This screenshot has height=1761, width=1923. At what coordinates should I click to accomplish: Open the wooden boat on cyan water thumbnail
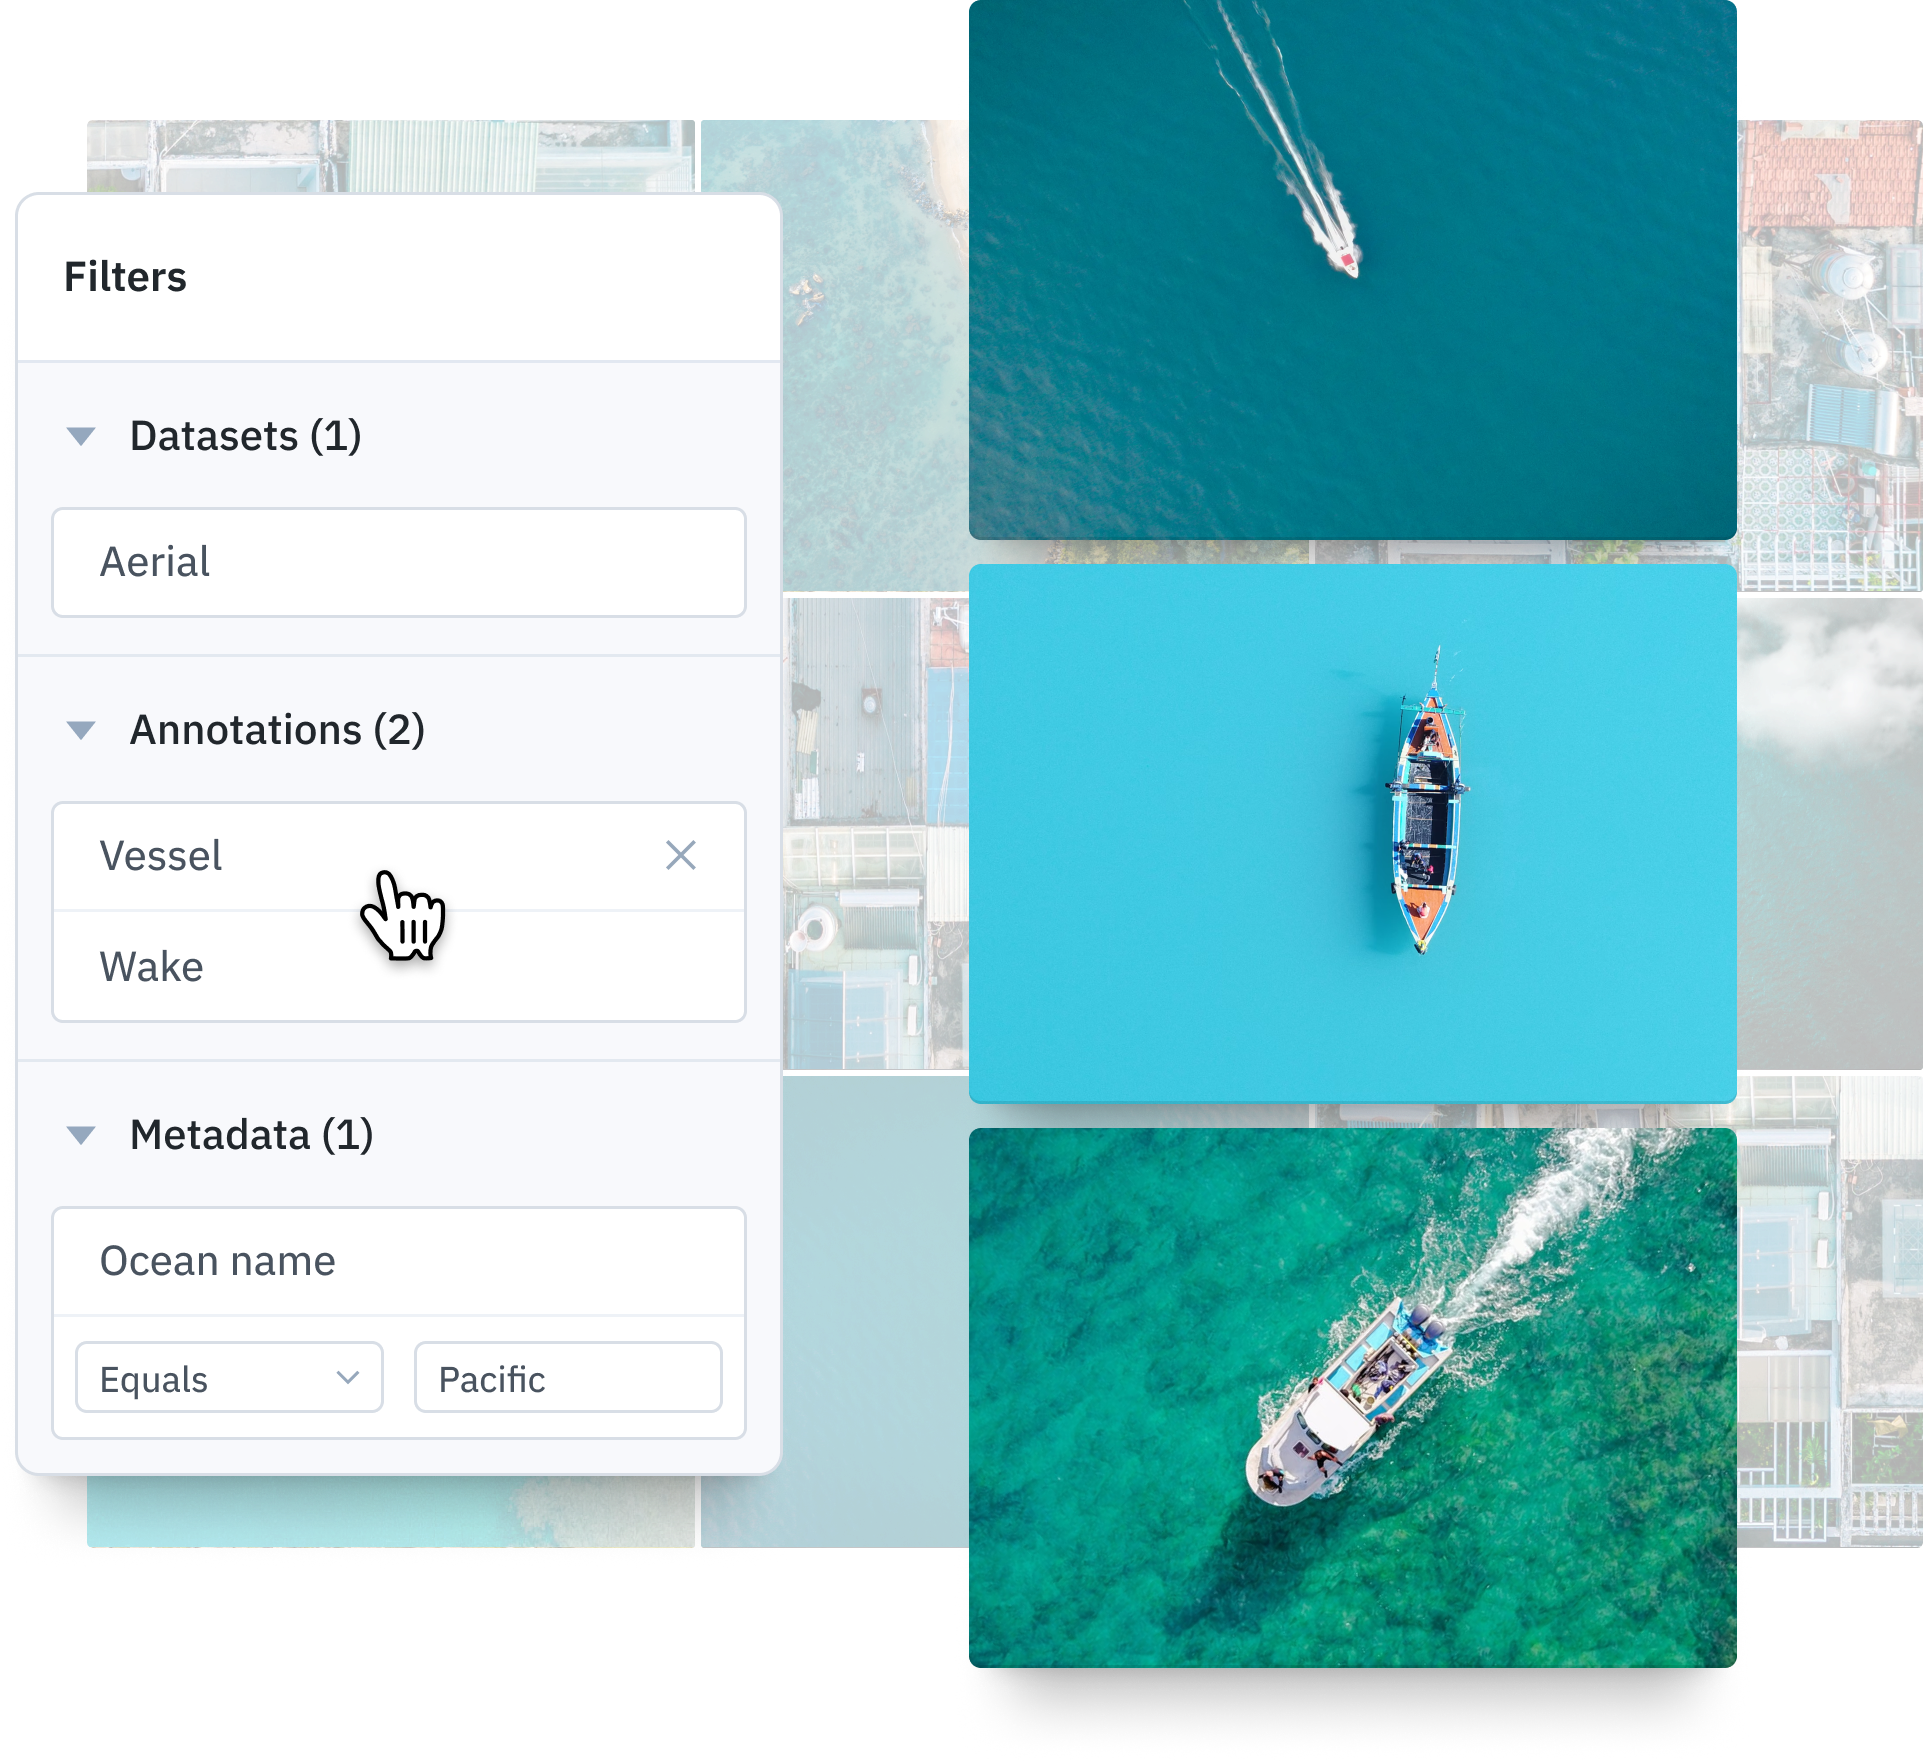1352,834
